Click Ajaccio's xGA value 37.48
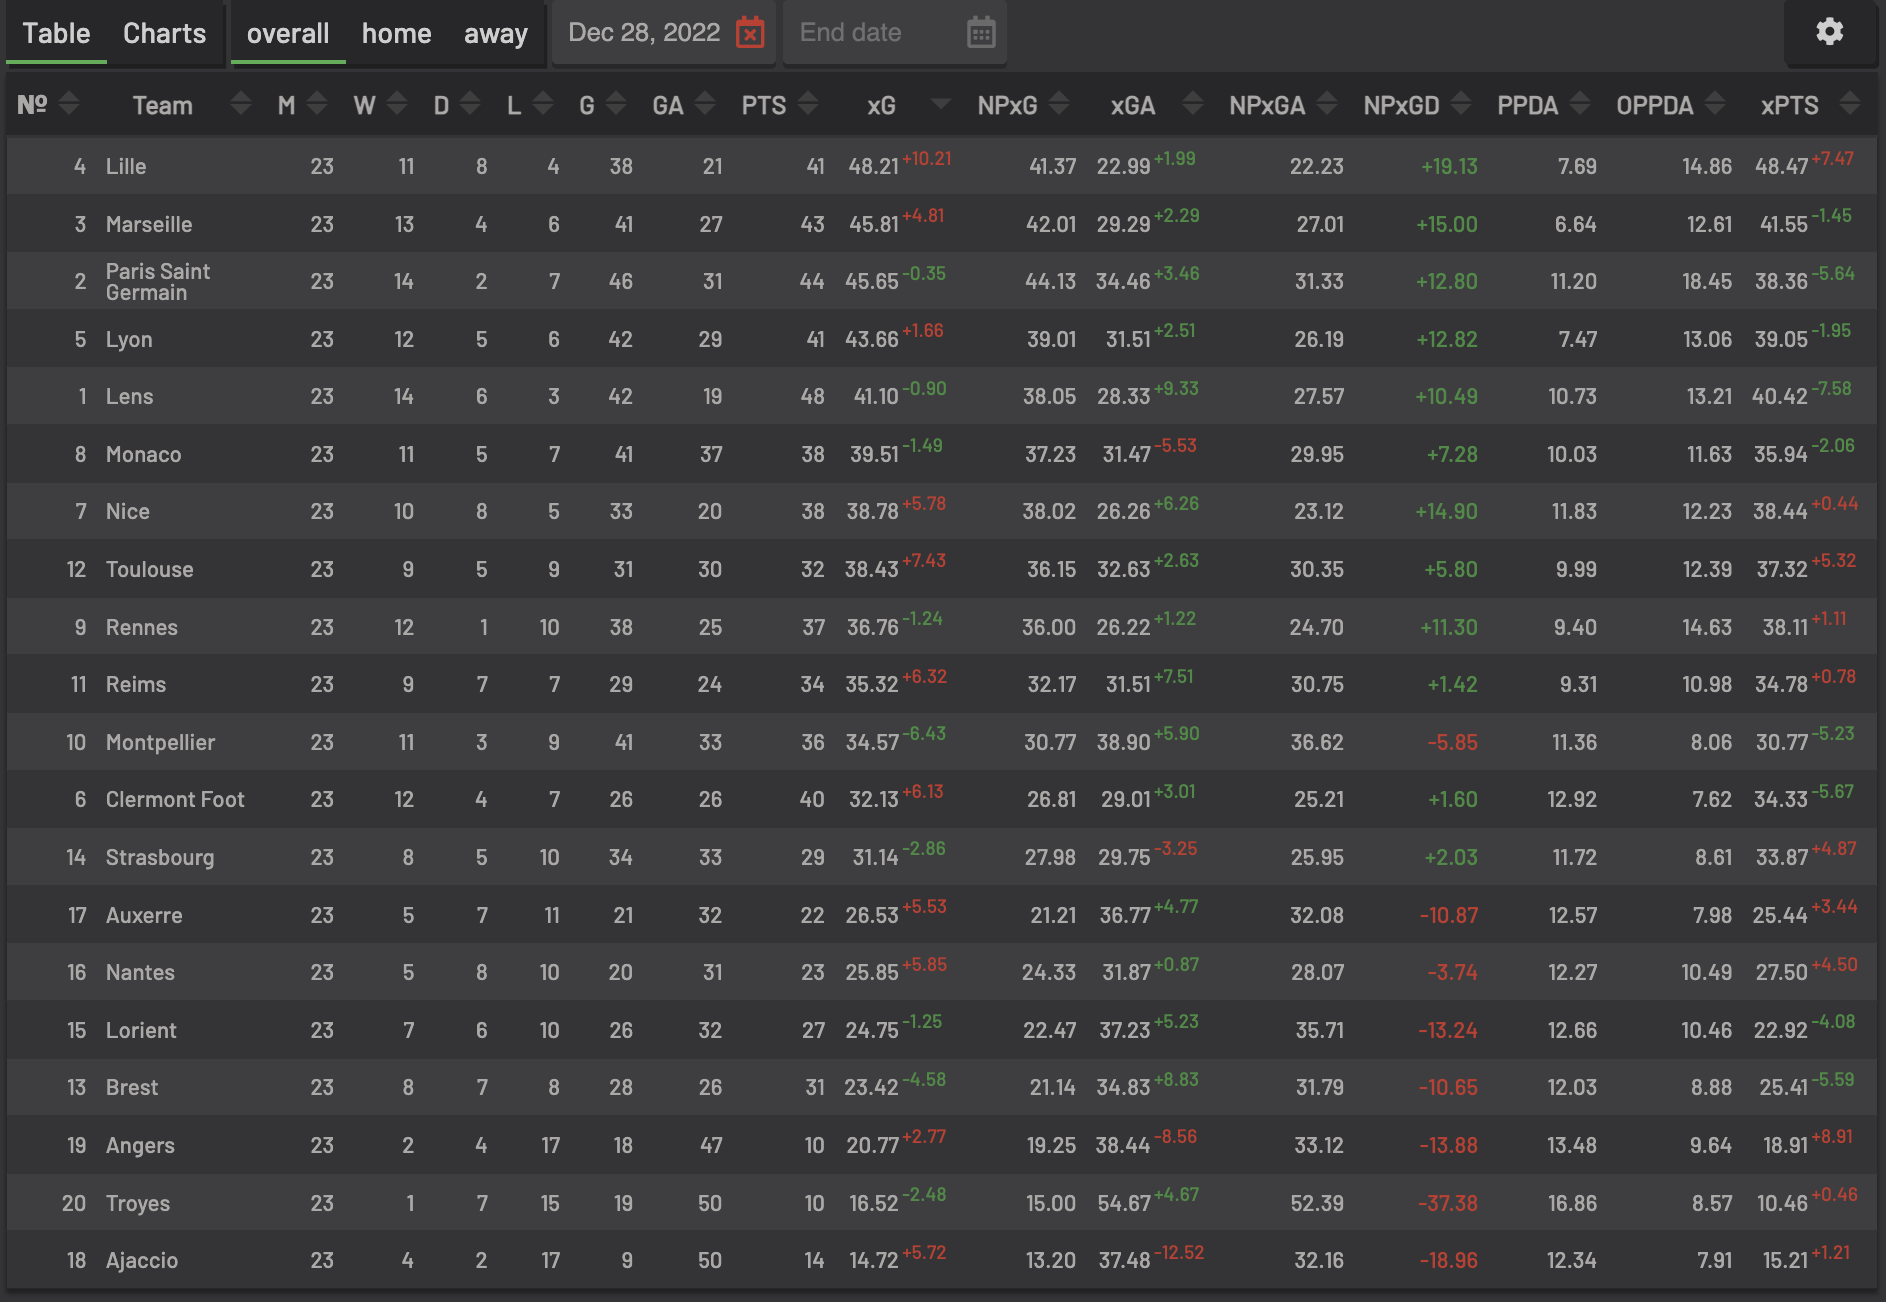The height and width of the screenshot is (1302, 1886). click(x=1124, y=1260)
